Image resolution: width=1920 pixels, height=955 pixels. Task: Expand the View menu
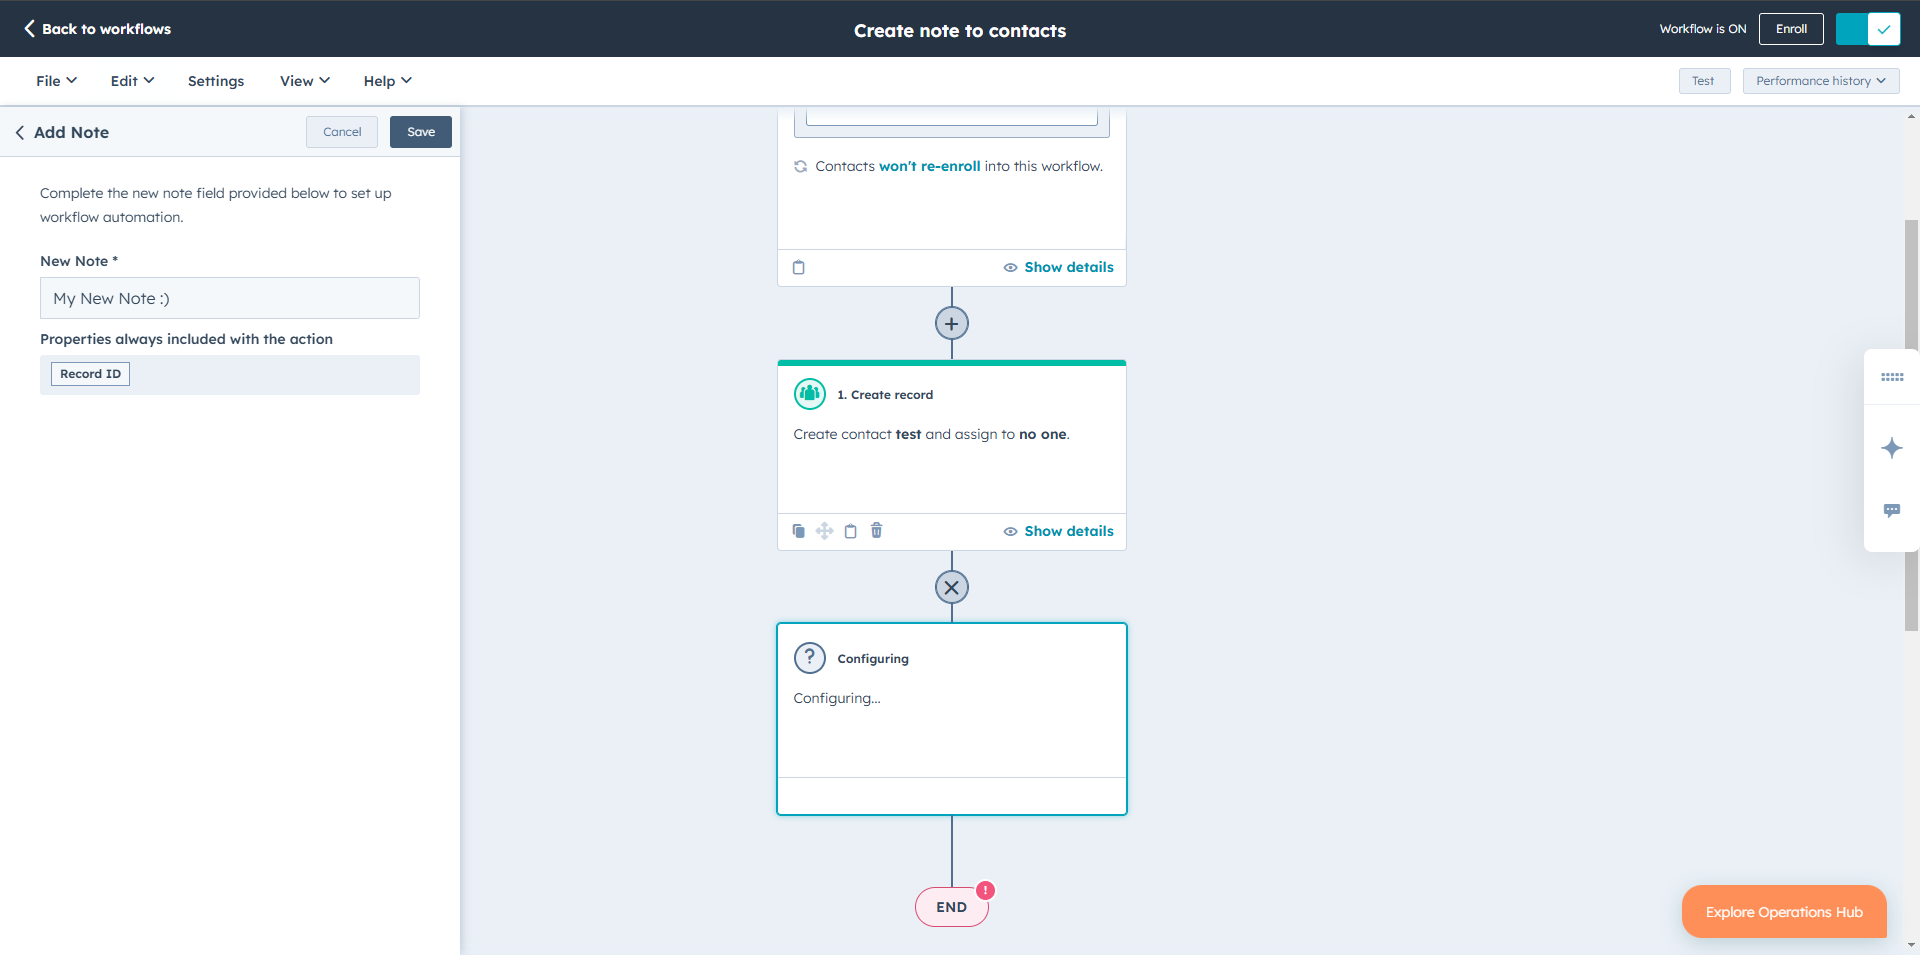[x=303, y=80]
